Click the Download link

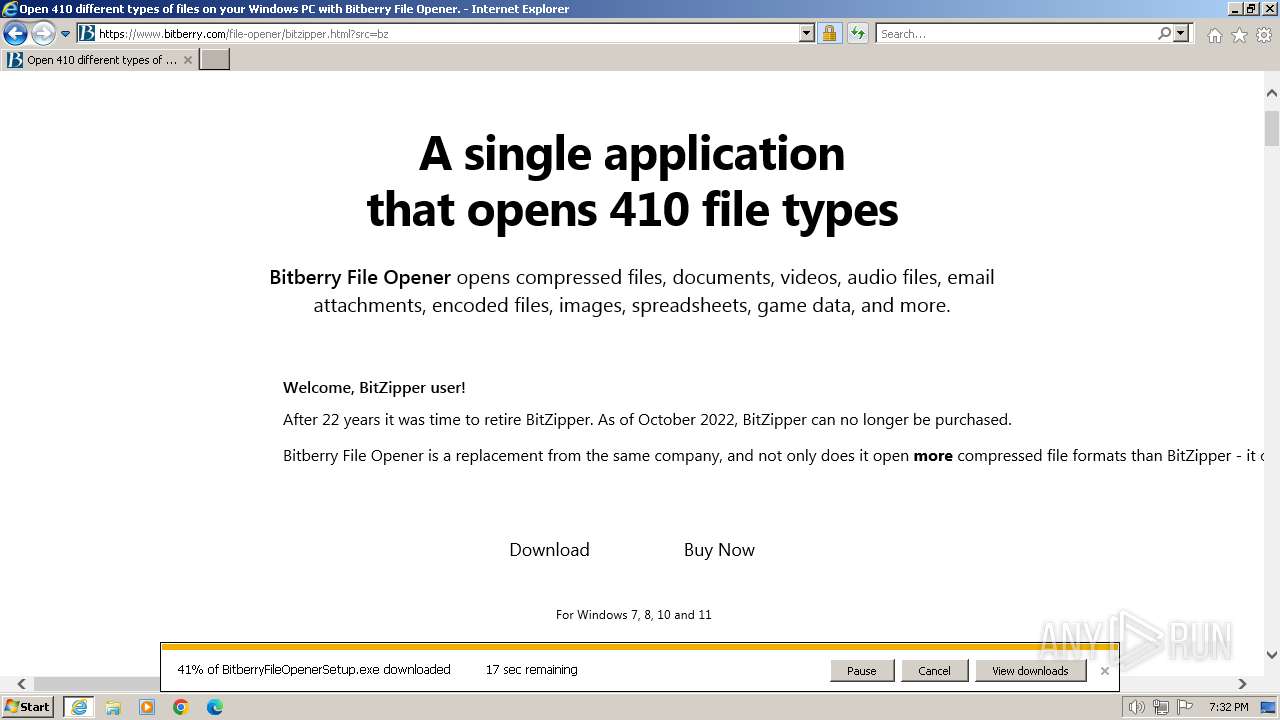tap(549, 550)
